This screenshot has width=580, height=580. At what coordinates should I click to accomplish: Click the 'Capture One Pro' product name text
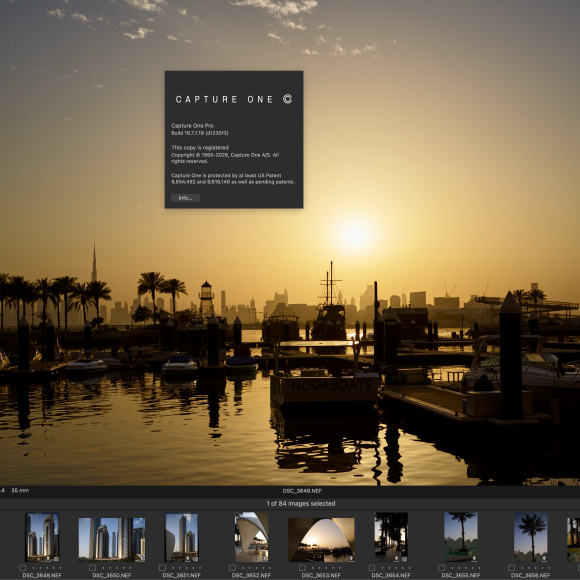coord(192,126)
